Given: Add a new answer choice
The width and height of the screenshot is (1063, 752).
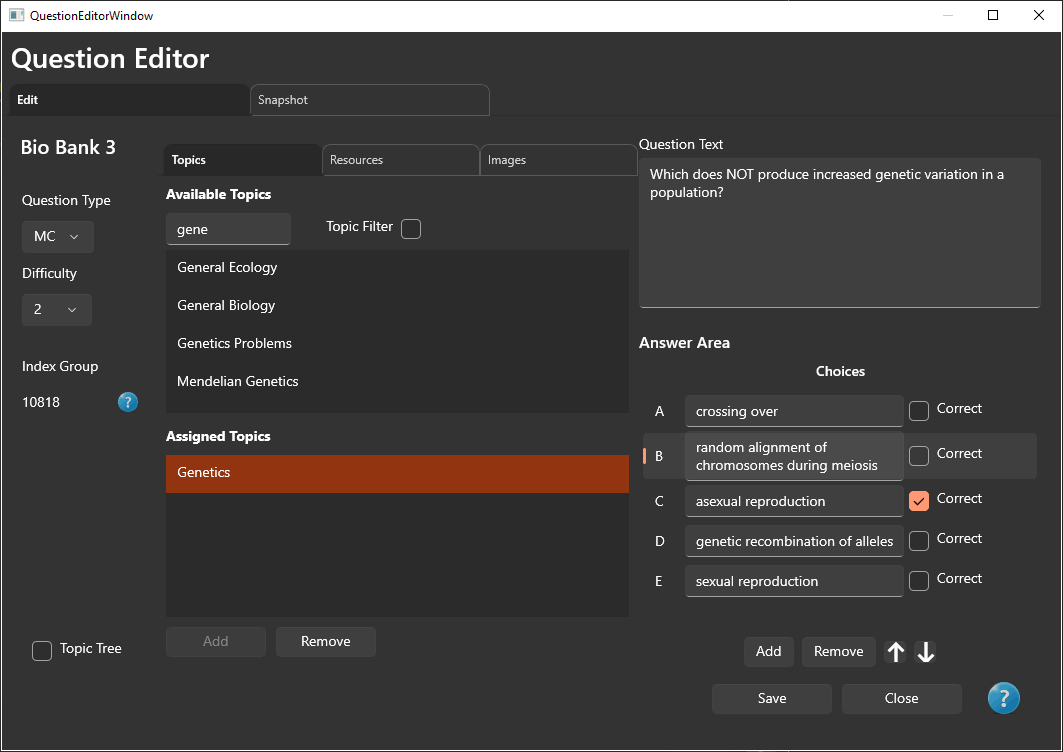Looking at the screenshot, I should 768,652.
